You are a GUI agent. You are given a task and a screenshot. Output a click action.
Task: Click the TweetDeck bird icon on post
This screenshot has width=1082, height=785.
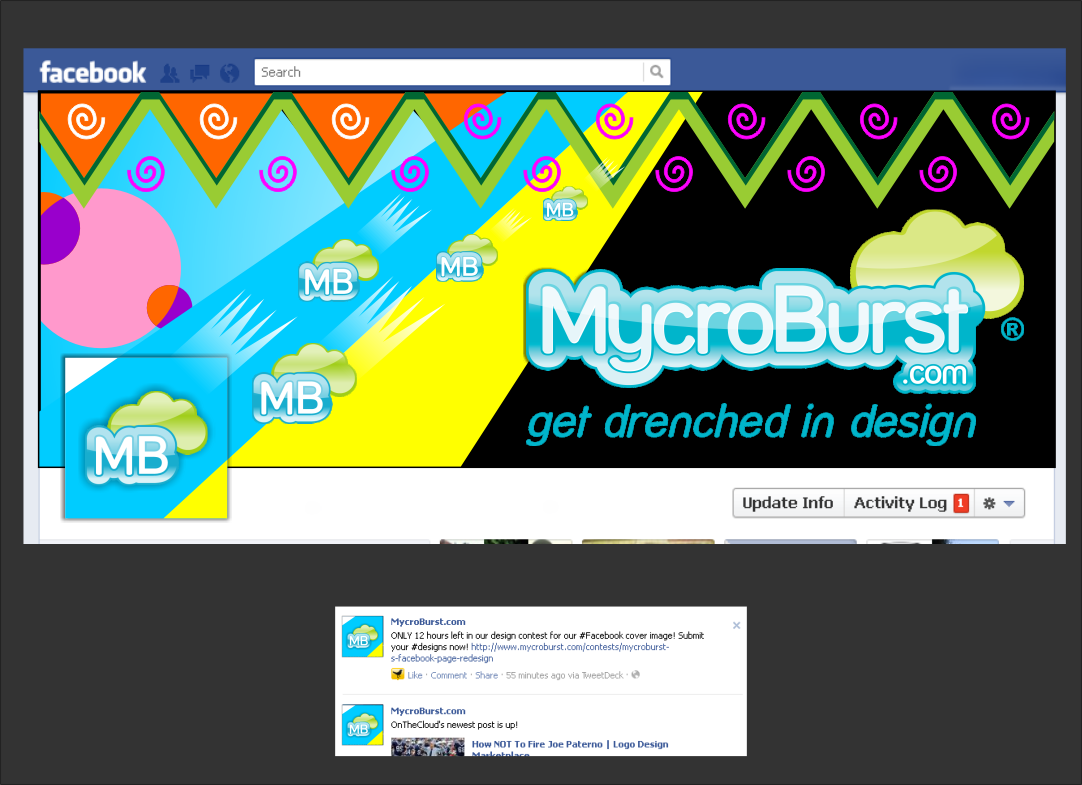click(397, 675)
